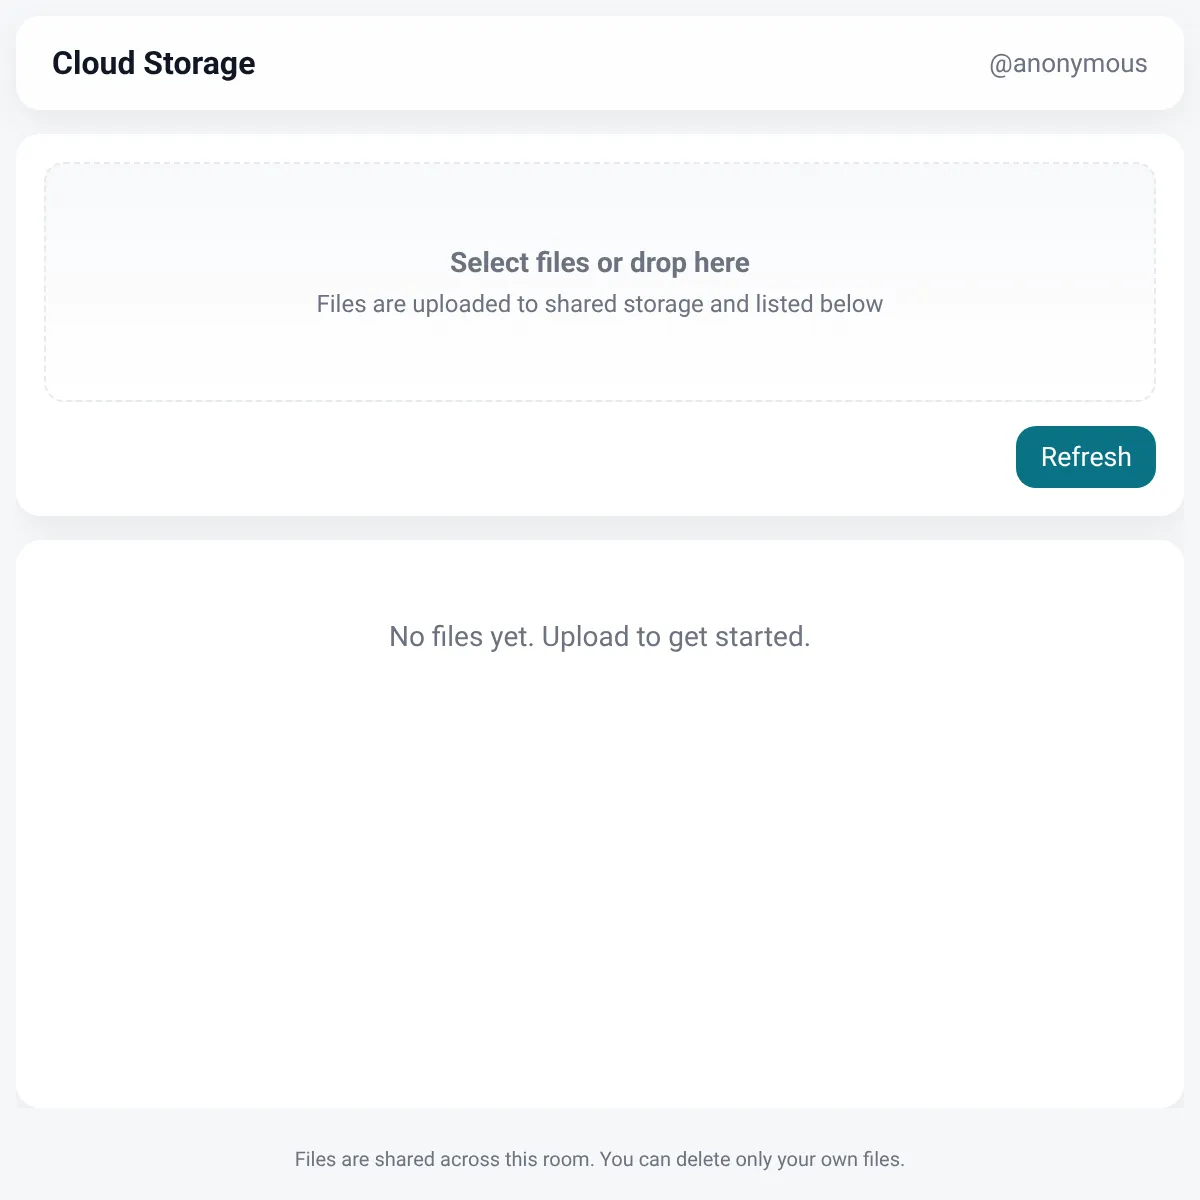The height and width of the screenshot is (1200, 1200).
Task: Click the word 'Cloud' in the page title
Action: point(94,63)
